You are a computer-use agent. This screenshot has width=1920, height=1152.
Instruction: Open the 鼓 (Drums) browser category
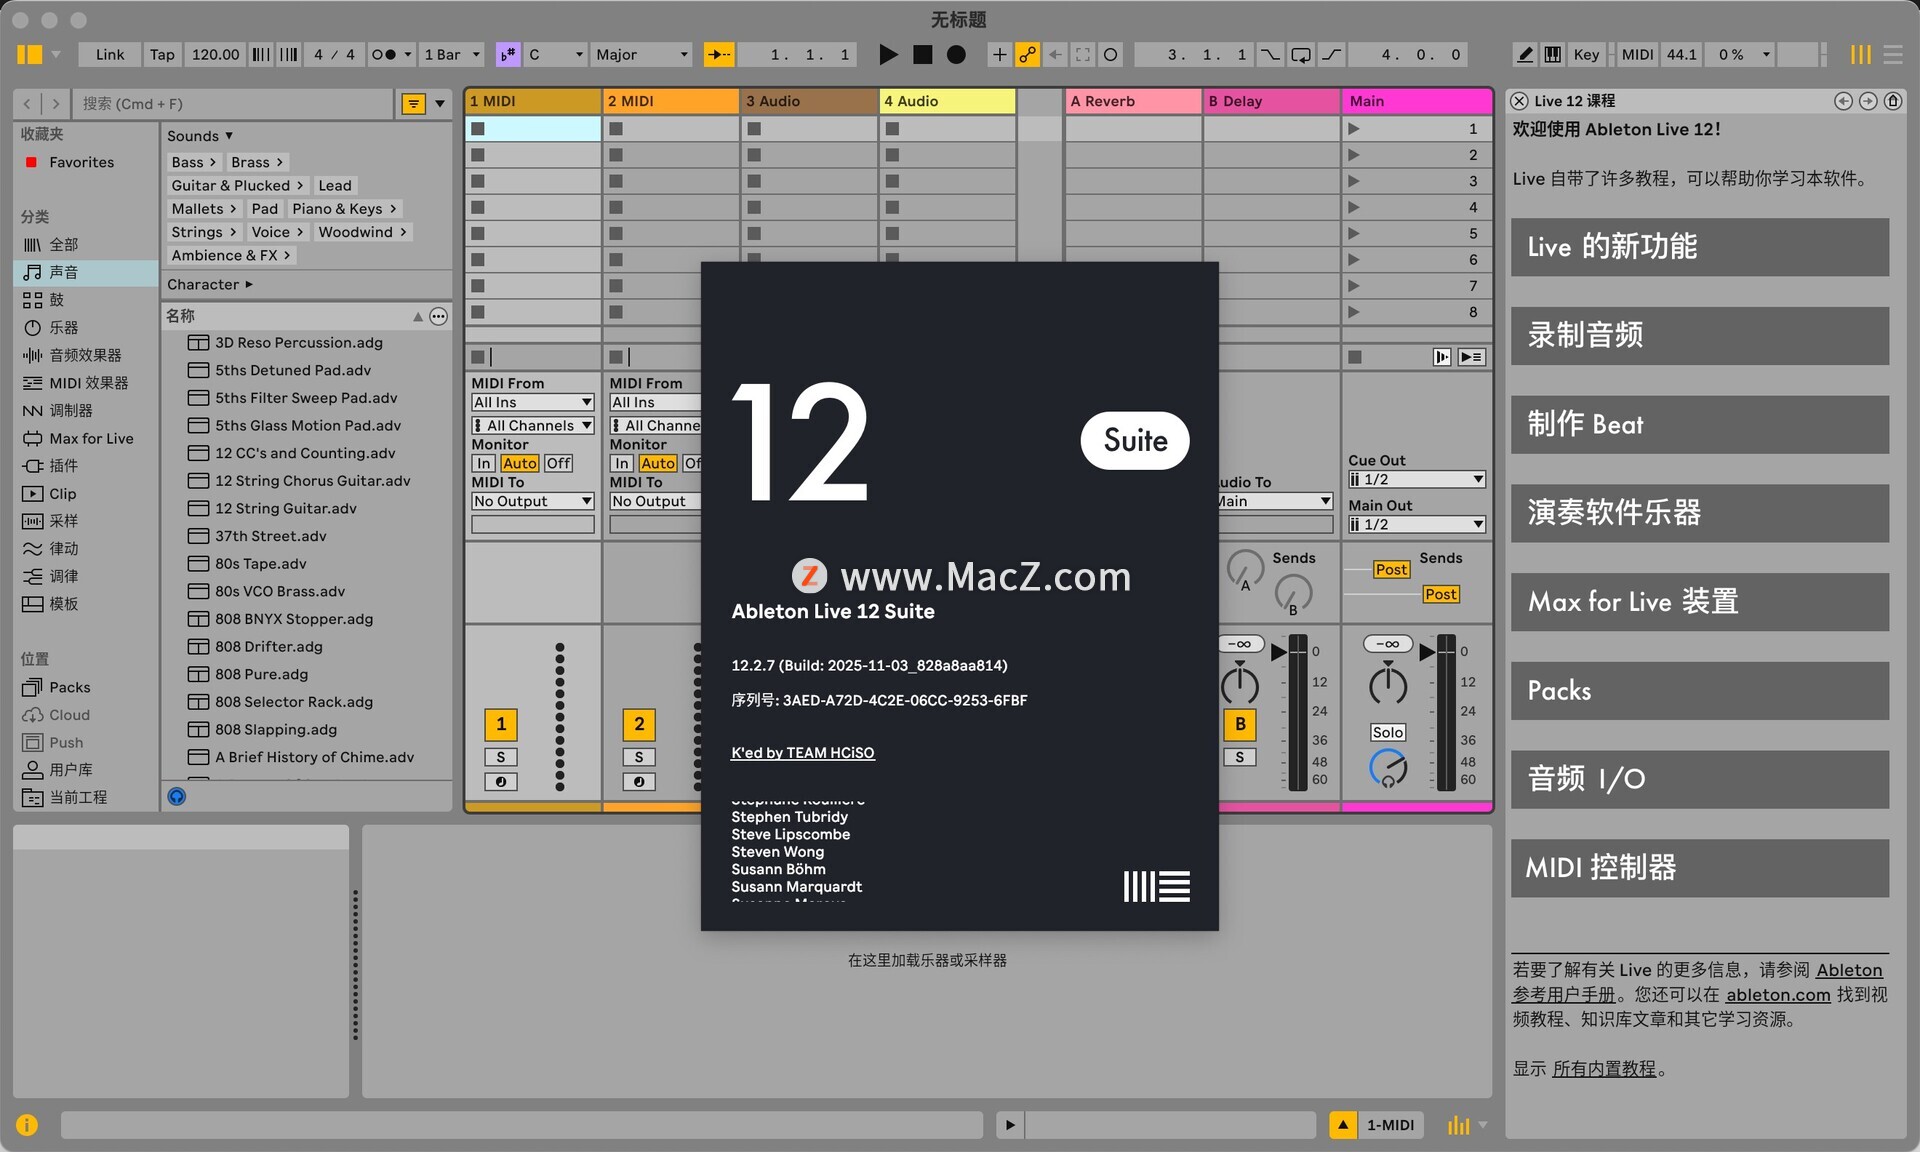point(56,300)
